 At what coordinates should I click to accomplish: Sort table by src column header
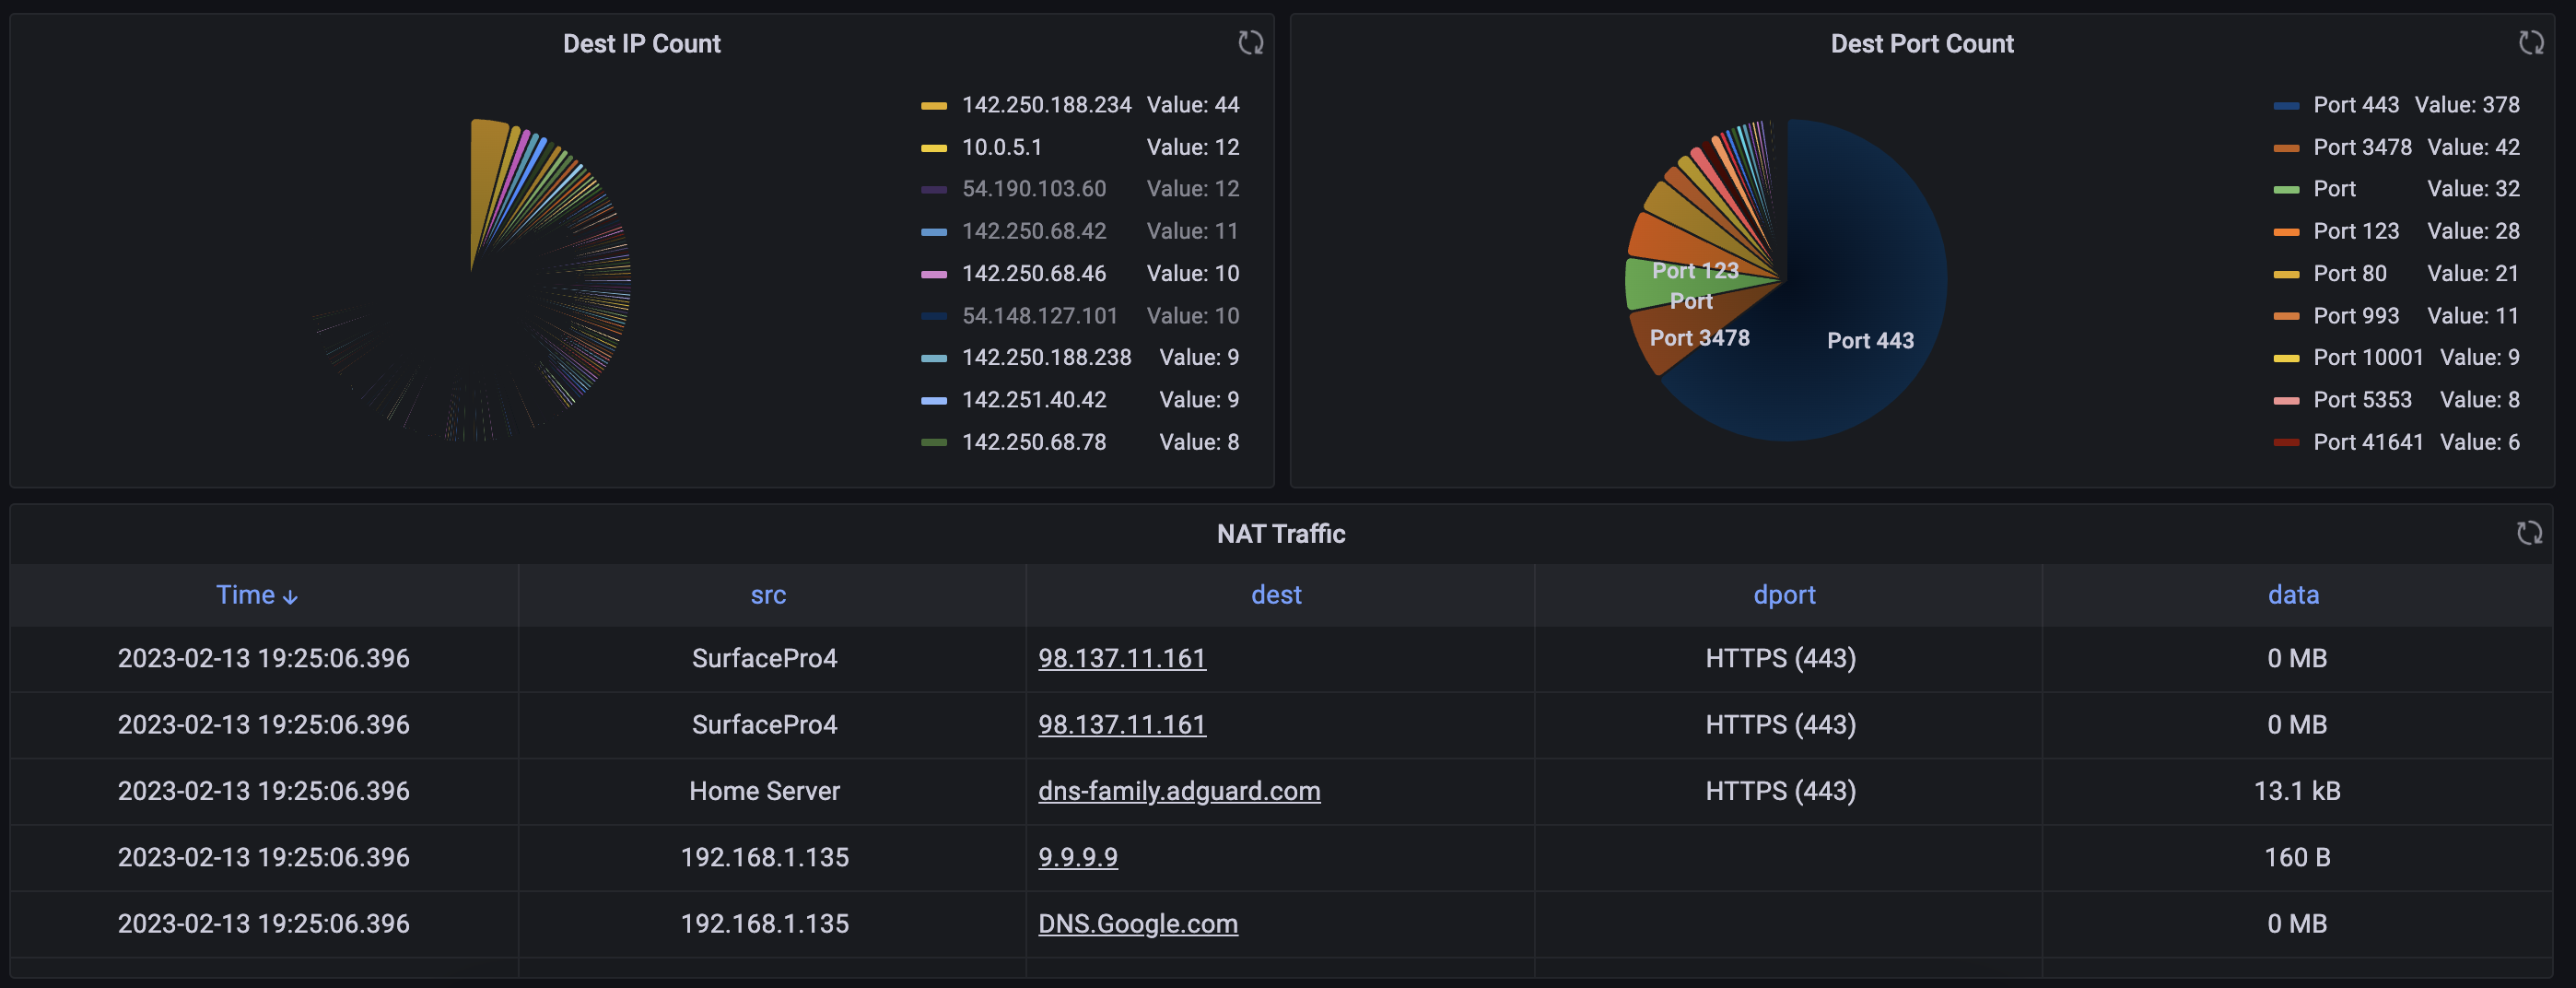[x=768, y=595]
